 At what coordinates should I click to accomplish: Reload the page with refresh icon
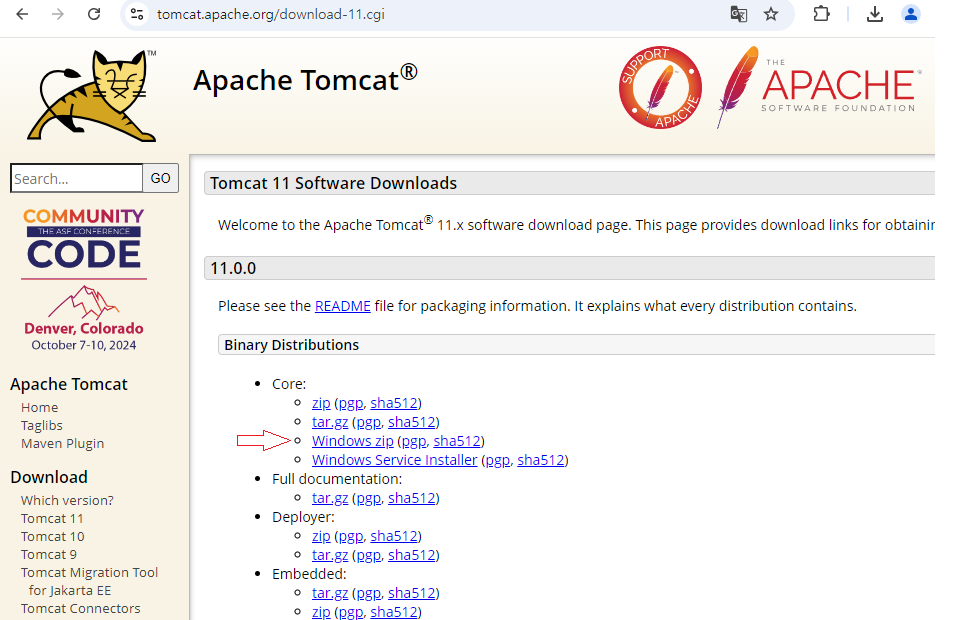pos(94,14)
